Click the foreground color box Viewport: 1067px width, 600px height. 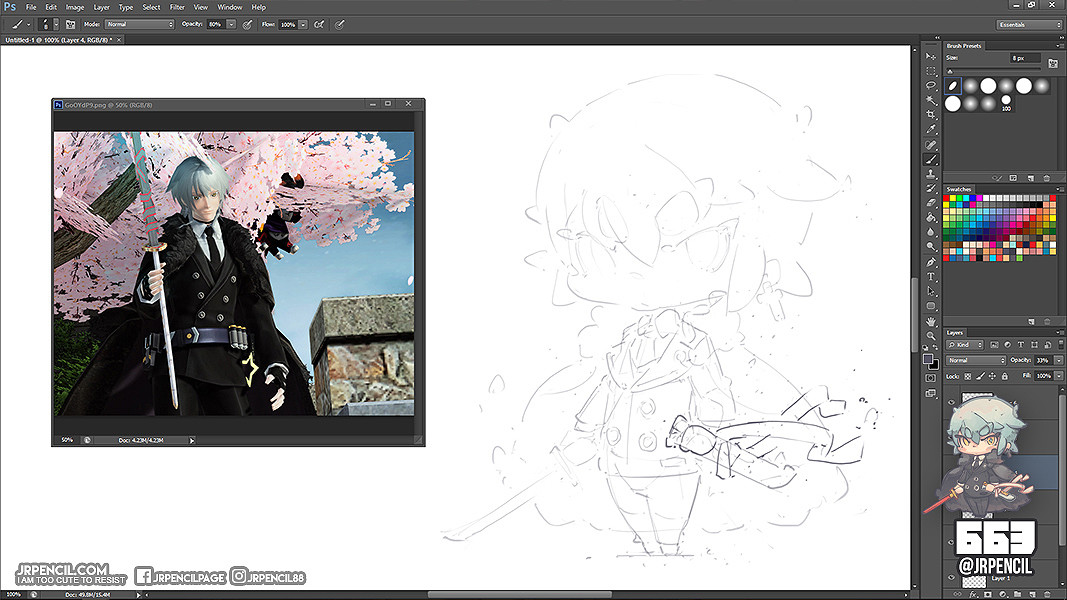[x=928, y=359]
